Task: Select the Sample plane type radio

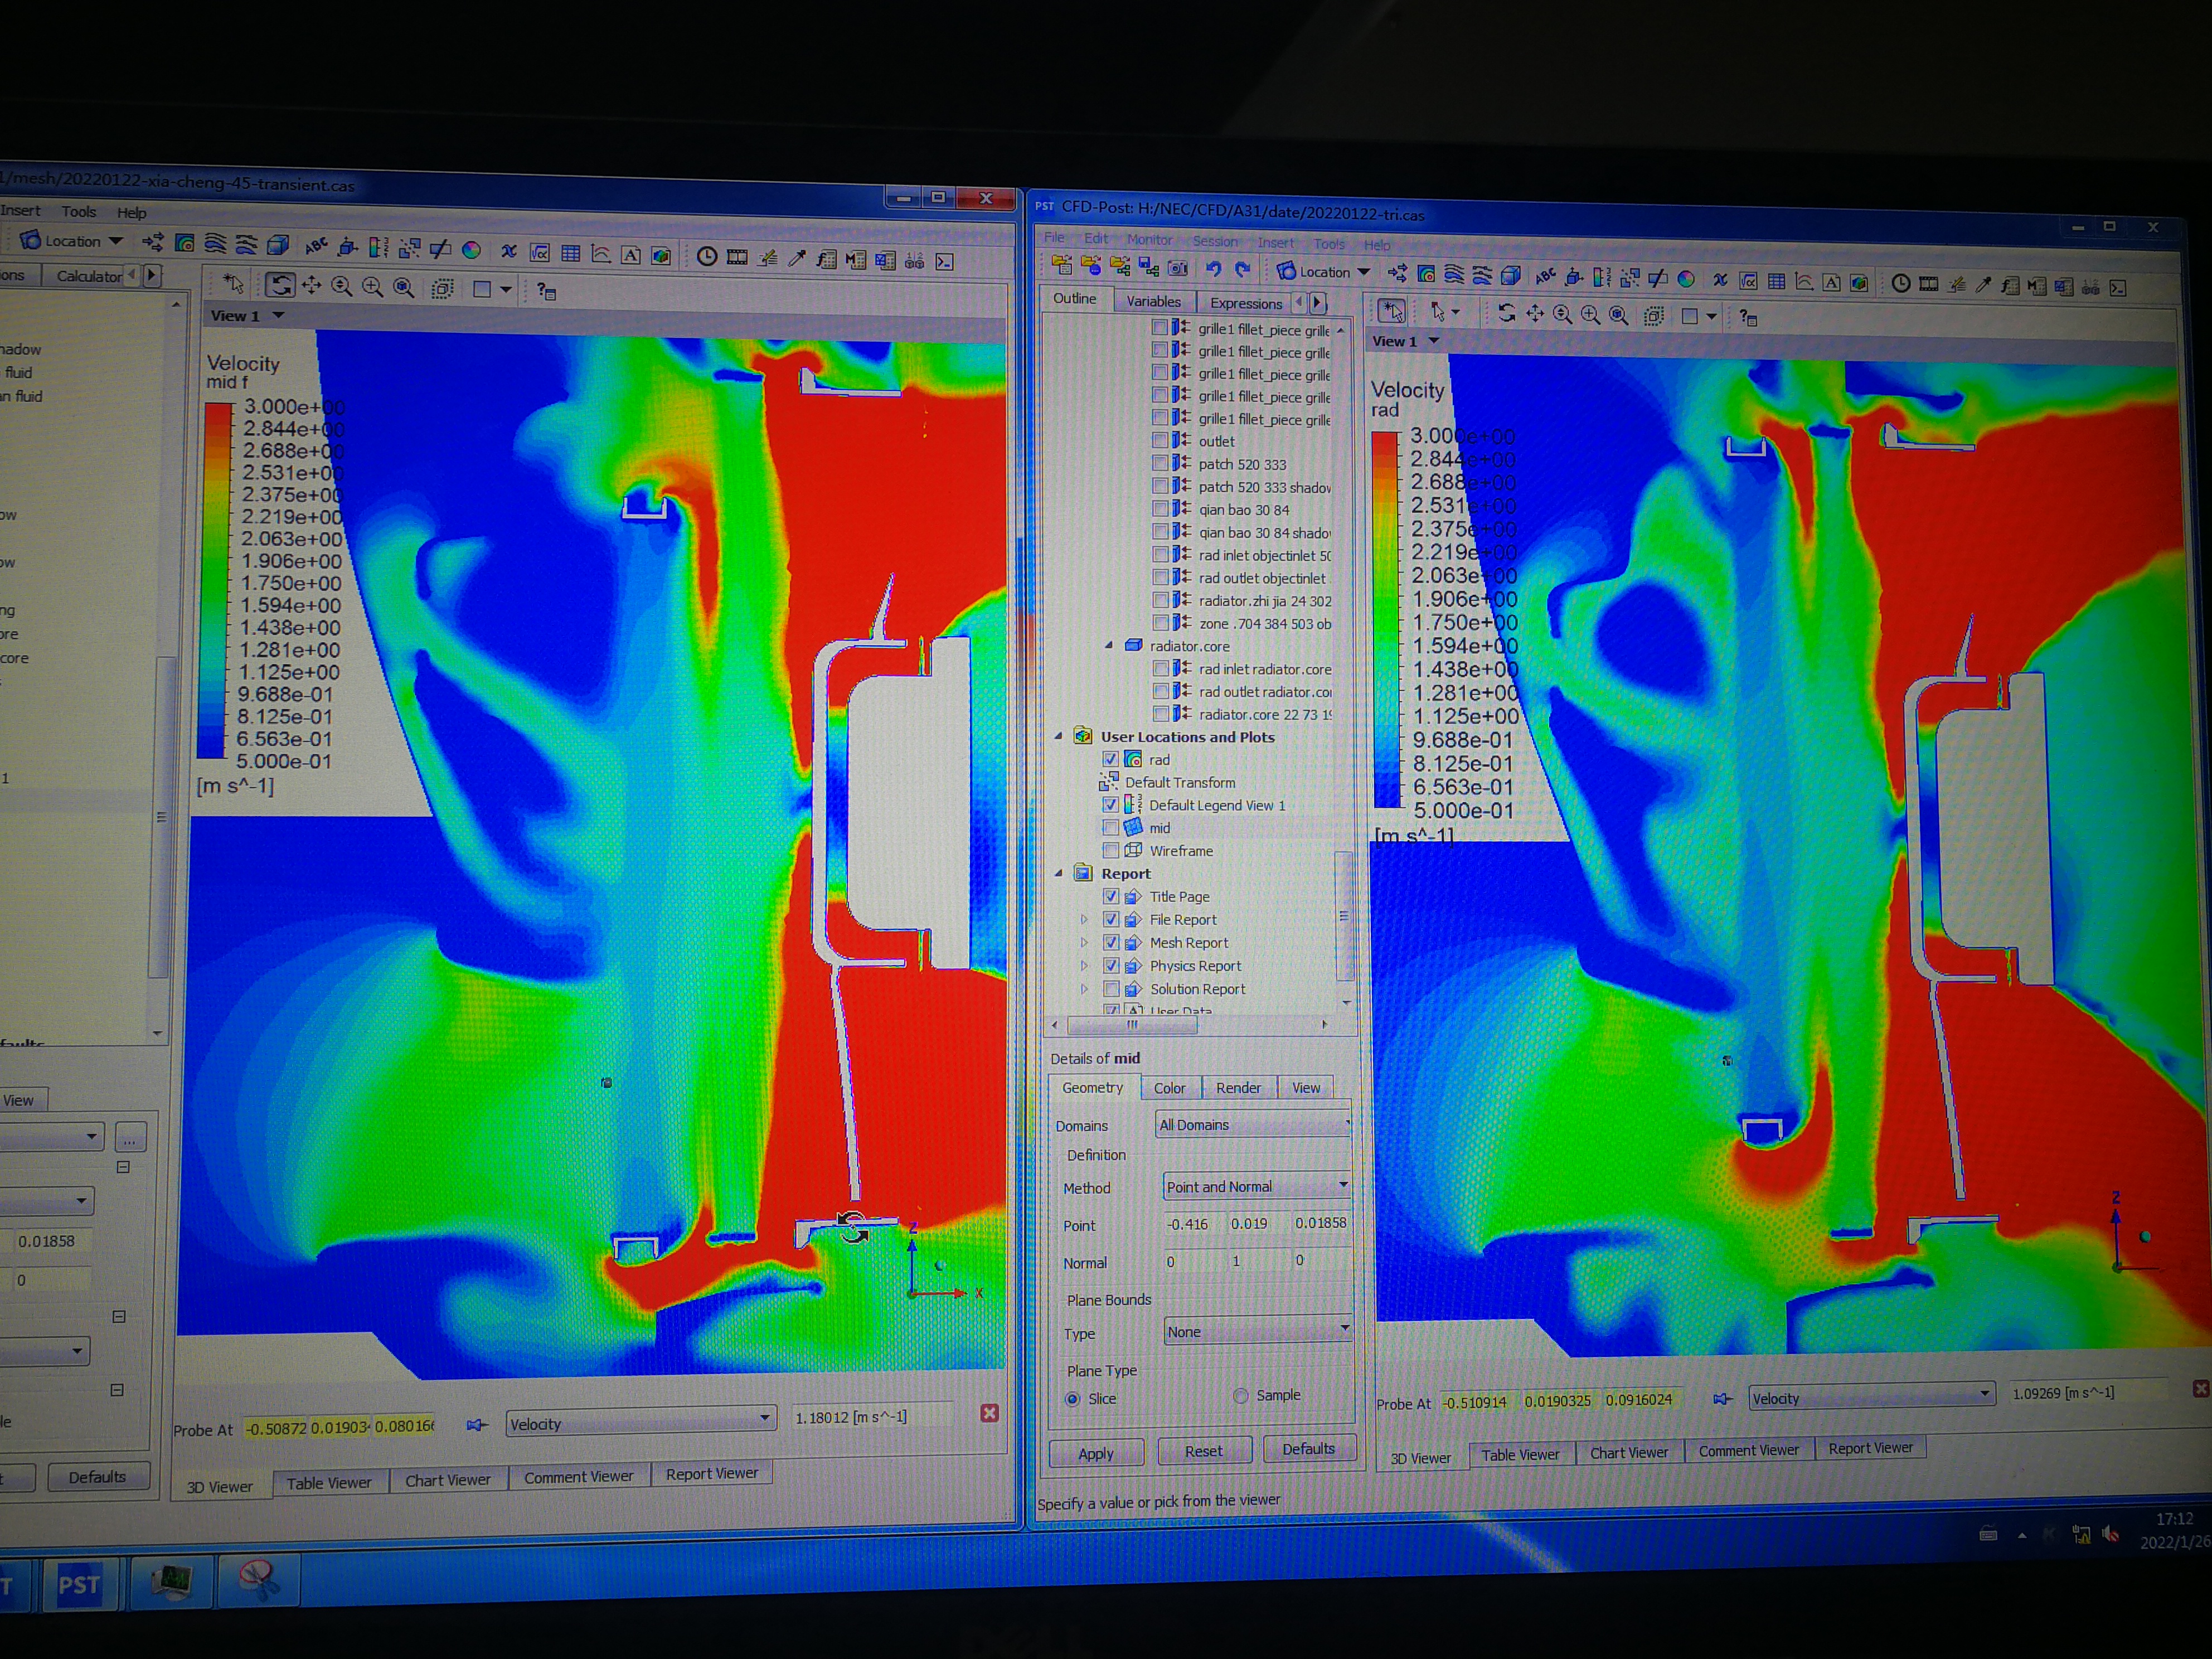Action: tap(1240, 1395)
